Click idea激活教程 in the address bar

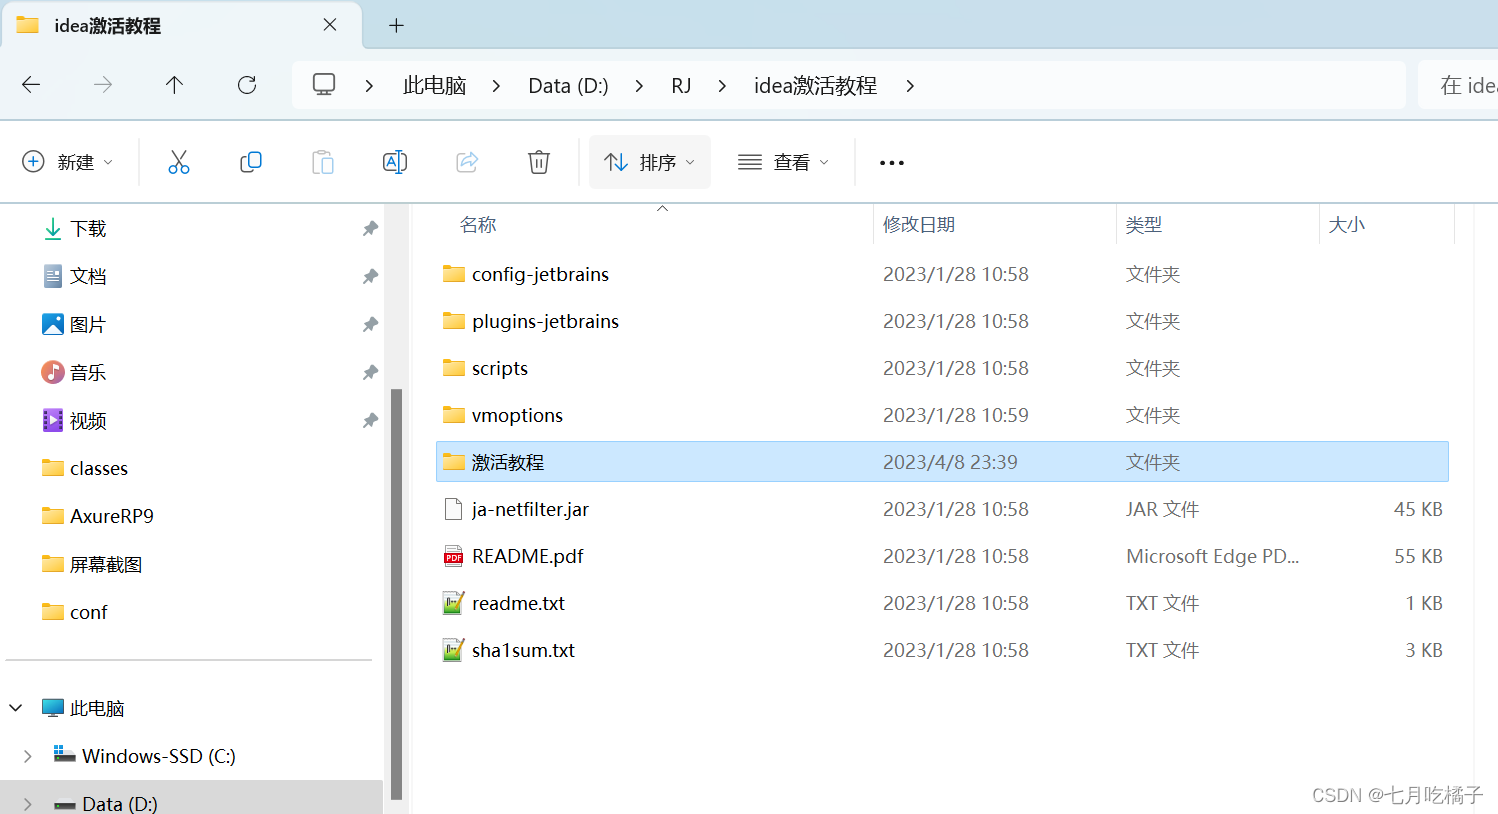pyautogui.click(x=815, y=86)
